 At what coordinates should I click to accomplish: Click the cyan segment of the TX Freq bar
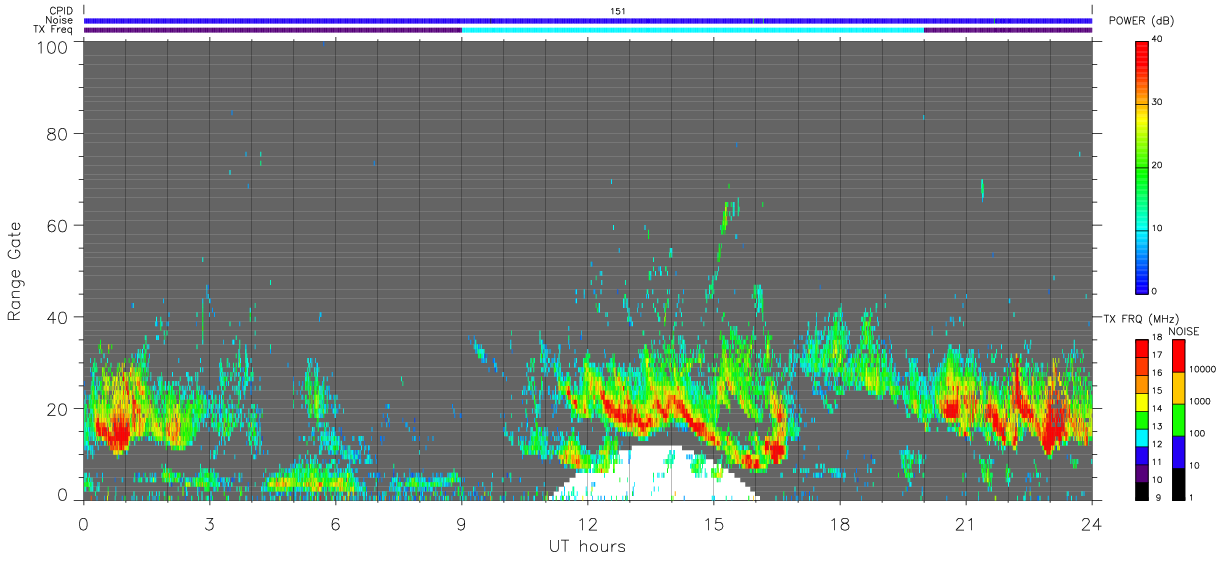click(x=692, y=30)
